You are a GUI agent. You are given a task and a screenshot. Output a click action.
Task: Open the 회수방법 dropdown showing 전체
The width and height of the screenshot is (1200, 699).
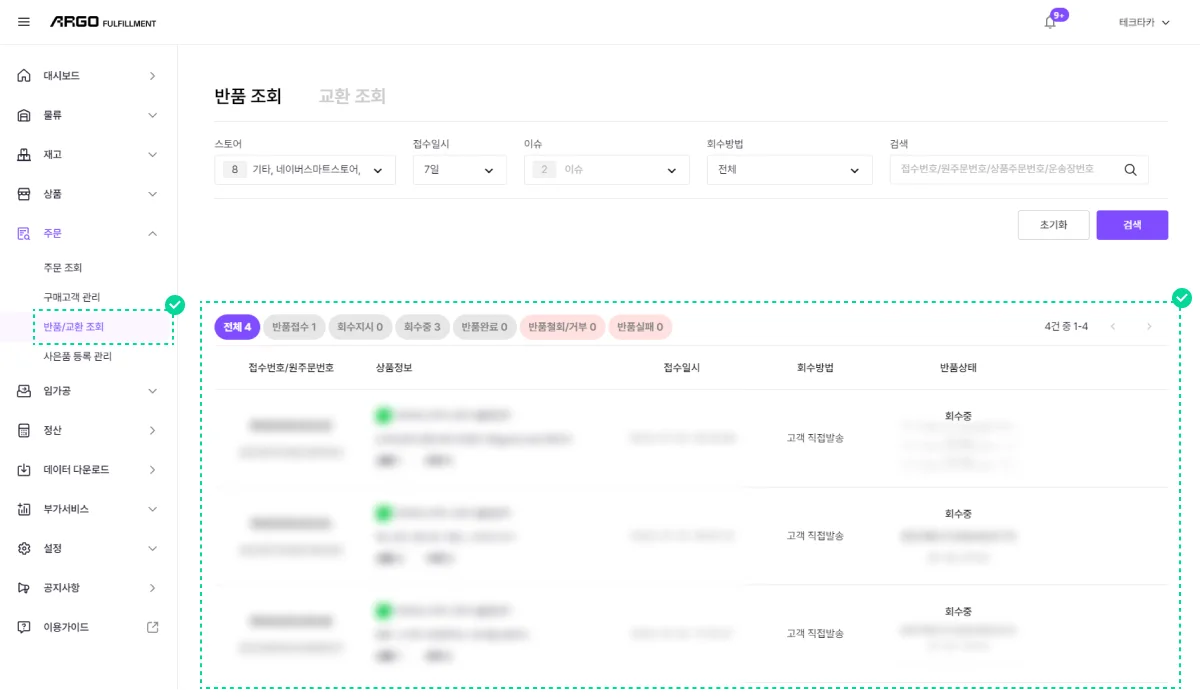click(789, 169)
